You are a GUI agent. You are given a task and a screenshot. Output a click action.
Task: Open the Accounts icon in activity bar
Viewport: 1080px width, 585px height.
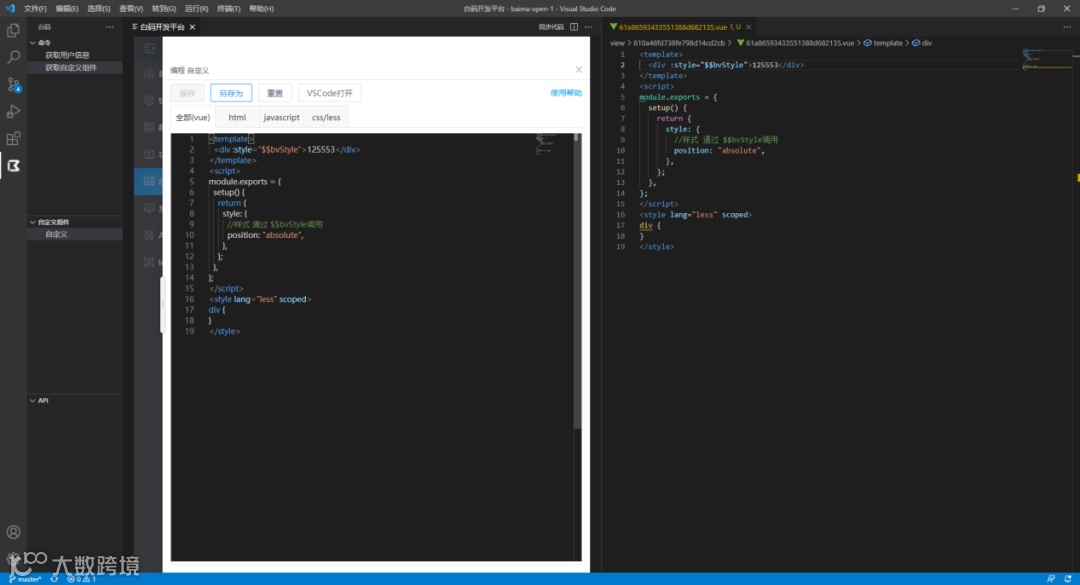click(13, 532)
